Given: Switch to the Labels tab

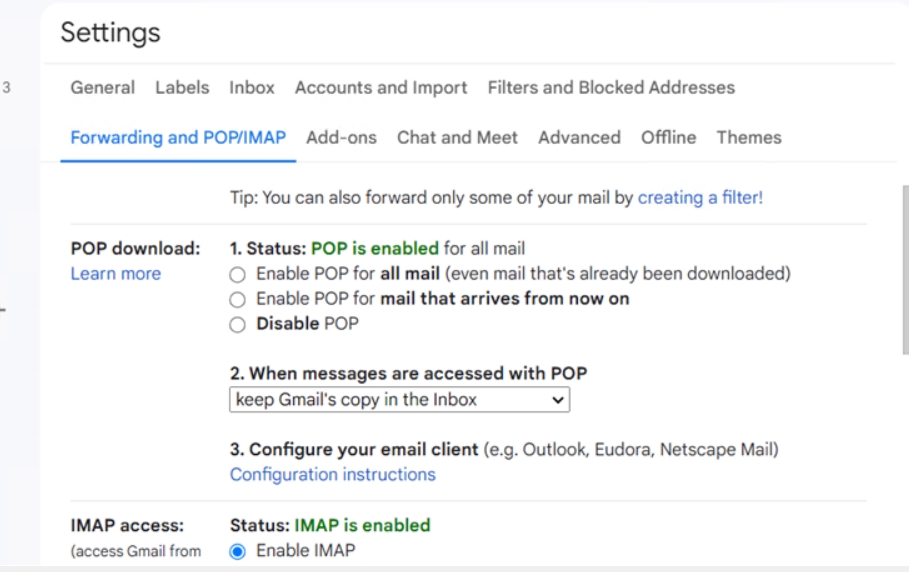Looking at the screenshot, I should tap(182, 88).
